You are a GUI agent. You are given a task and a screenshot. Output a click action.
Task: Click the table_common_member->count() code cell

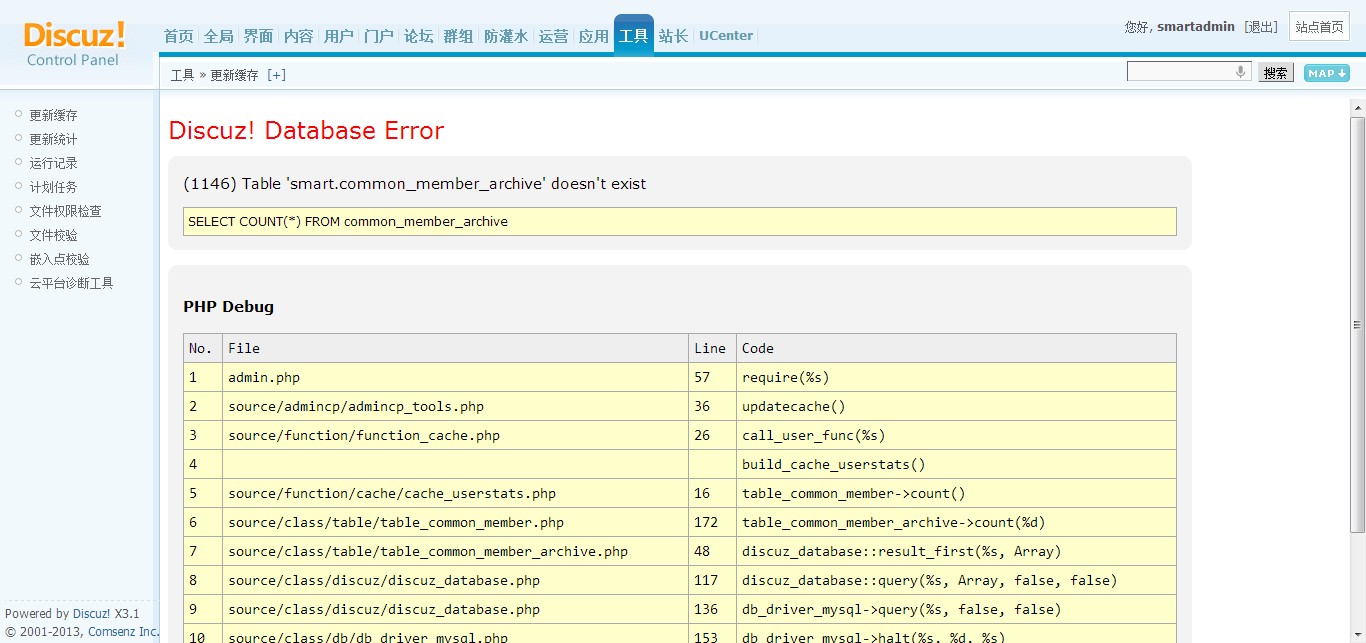coord(956,493)
